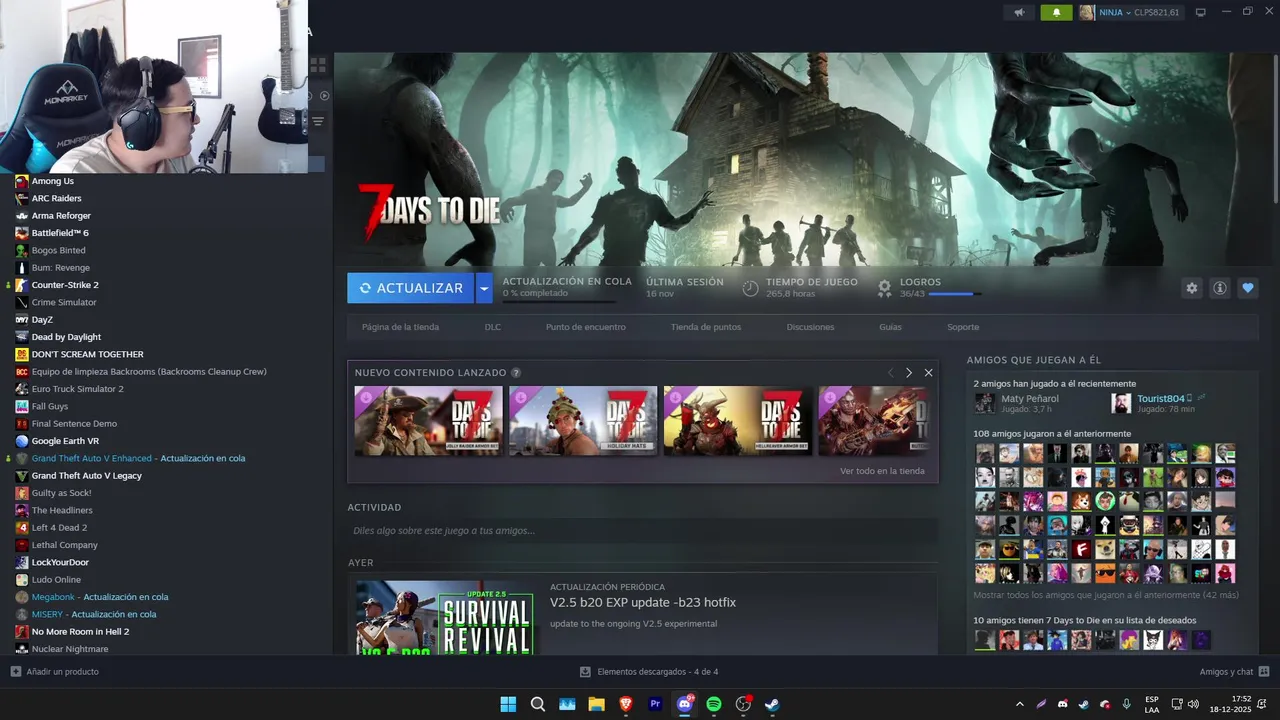Open 7 Days to Die manage gear

pos(1191,288)
